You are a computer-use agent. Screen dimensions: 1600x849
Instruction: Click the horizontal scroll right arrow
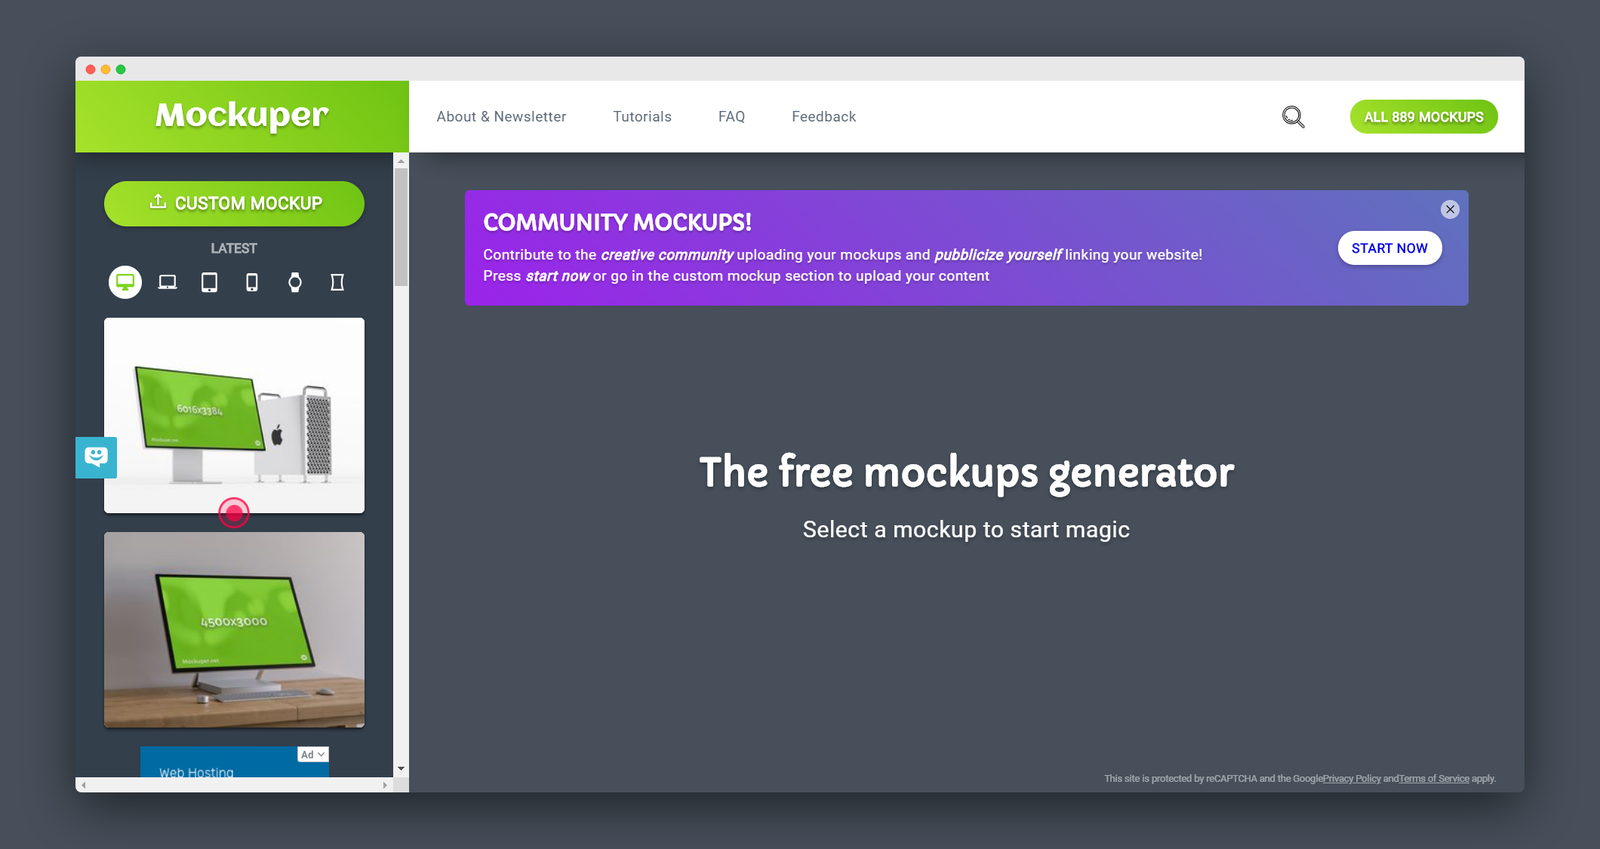(x=385, y=785)
